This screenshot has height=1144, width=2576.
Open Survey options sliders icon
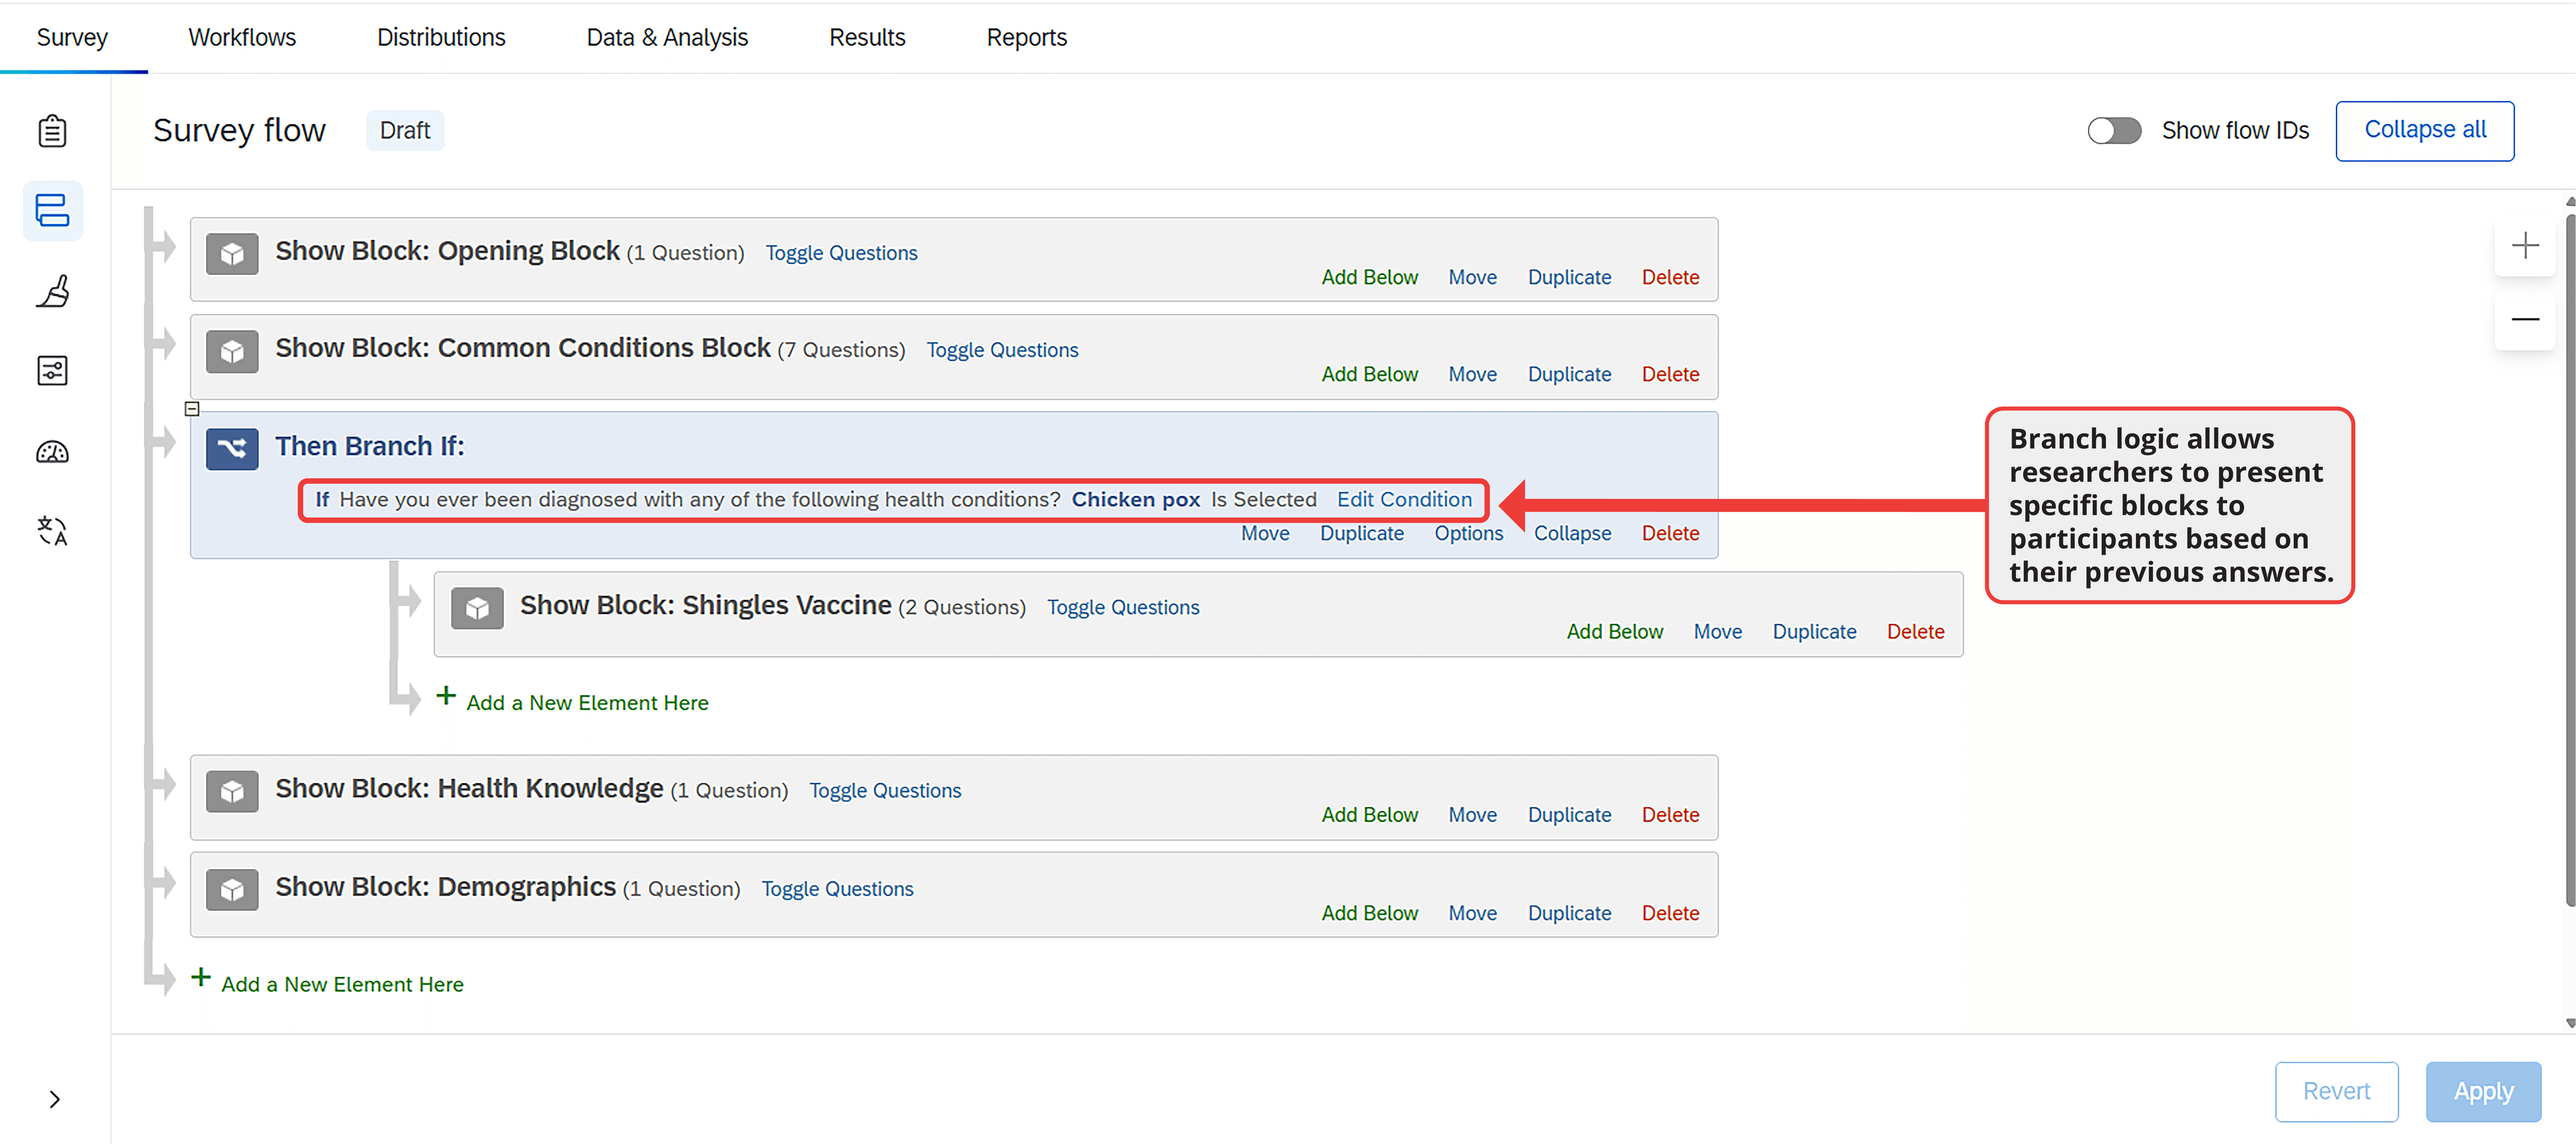point(52,371)
